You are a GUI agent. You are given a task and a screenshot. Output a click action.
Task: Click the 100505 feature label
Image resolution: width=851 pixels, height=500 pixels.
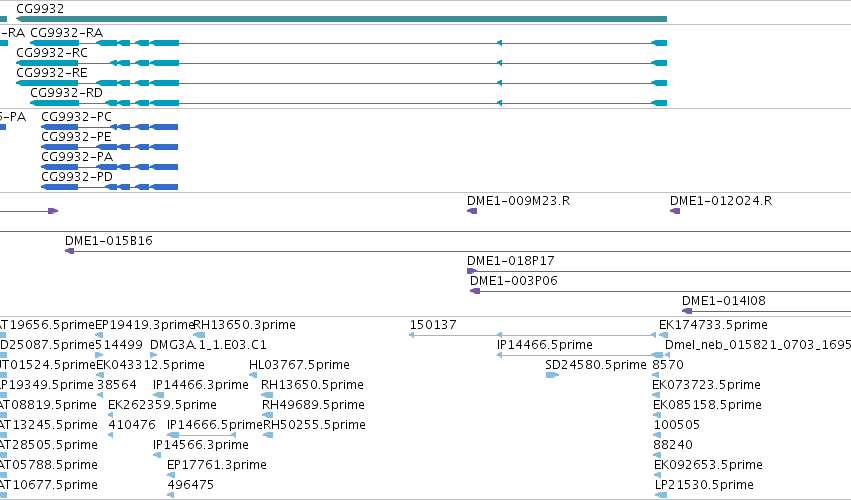click(677, 426)
